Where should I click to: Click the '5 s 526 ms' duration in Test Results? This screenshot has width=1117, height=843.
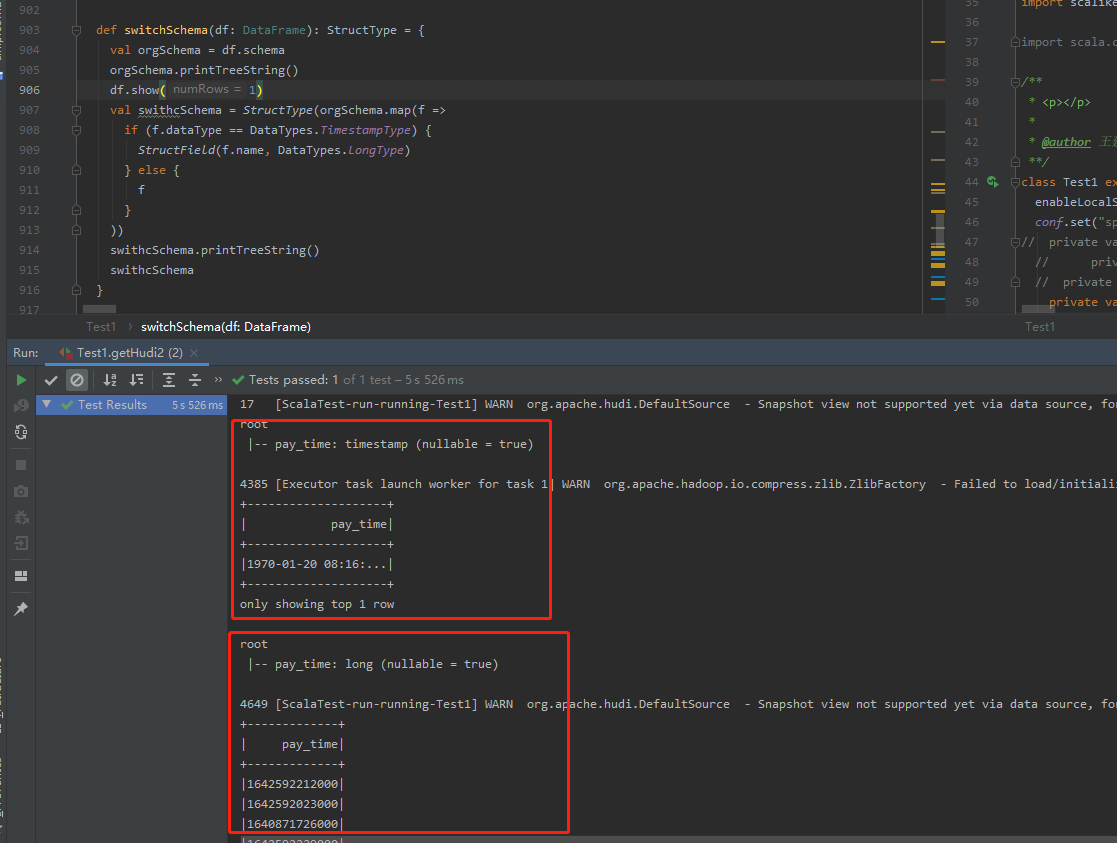(197, 405)
